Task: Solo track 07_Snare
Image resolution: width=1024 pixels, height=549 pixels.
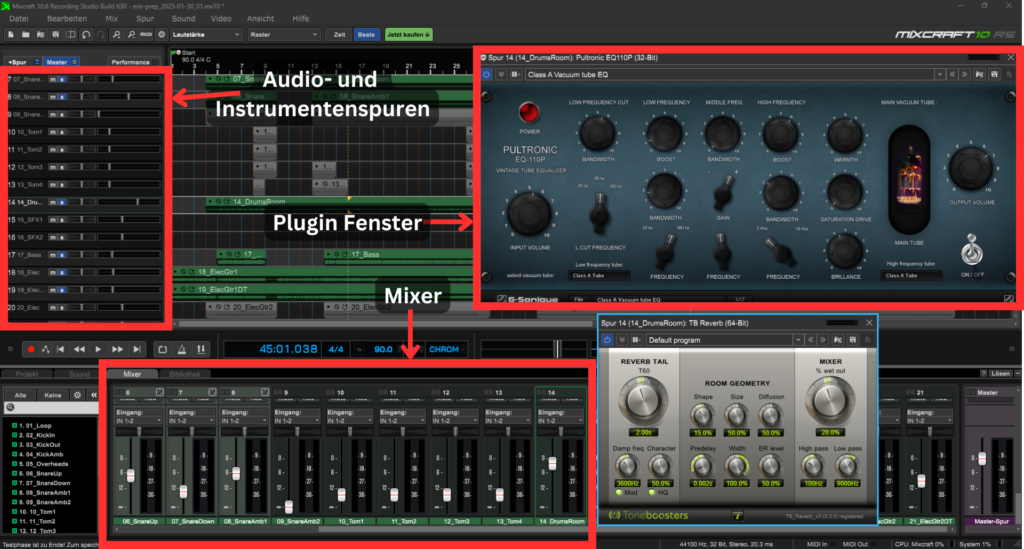Action: (x=61, y=80)
